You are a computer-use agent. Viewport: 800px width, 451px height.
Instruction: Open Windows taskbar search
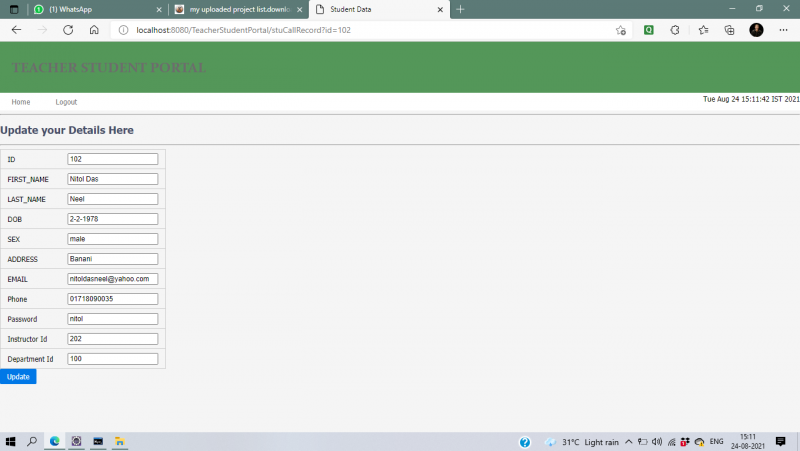point(32,441)
